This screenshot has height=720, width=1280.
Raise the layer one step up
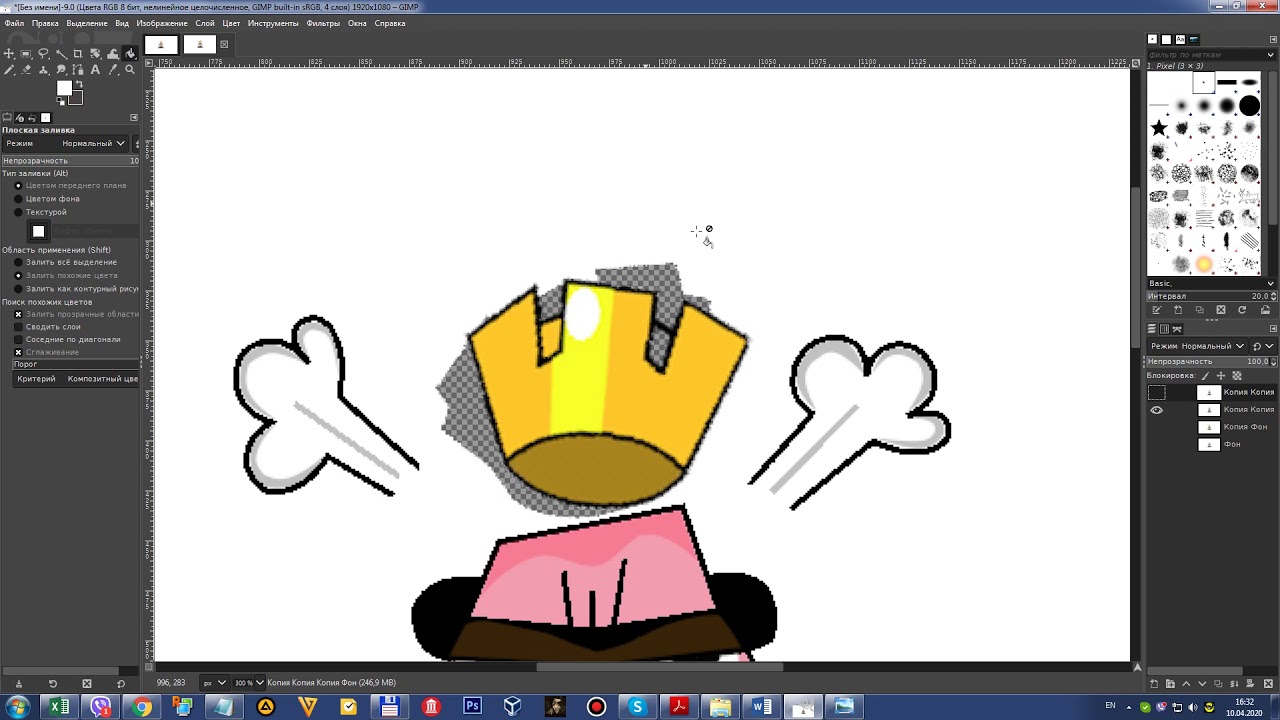point(1187,684)
